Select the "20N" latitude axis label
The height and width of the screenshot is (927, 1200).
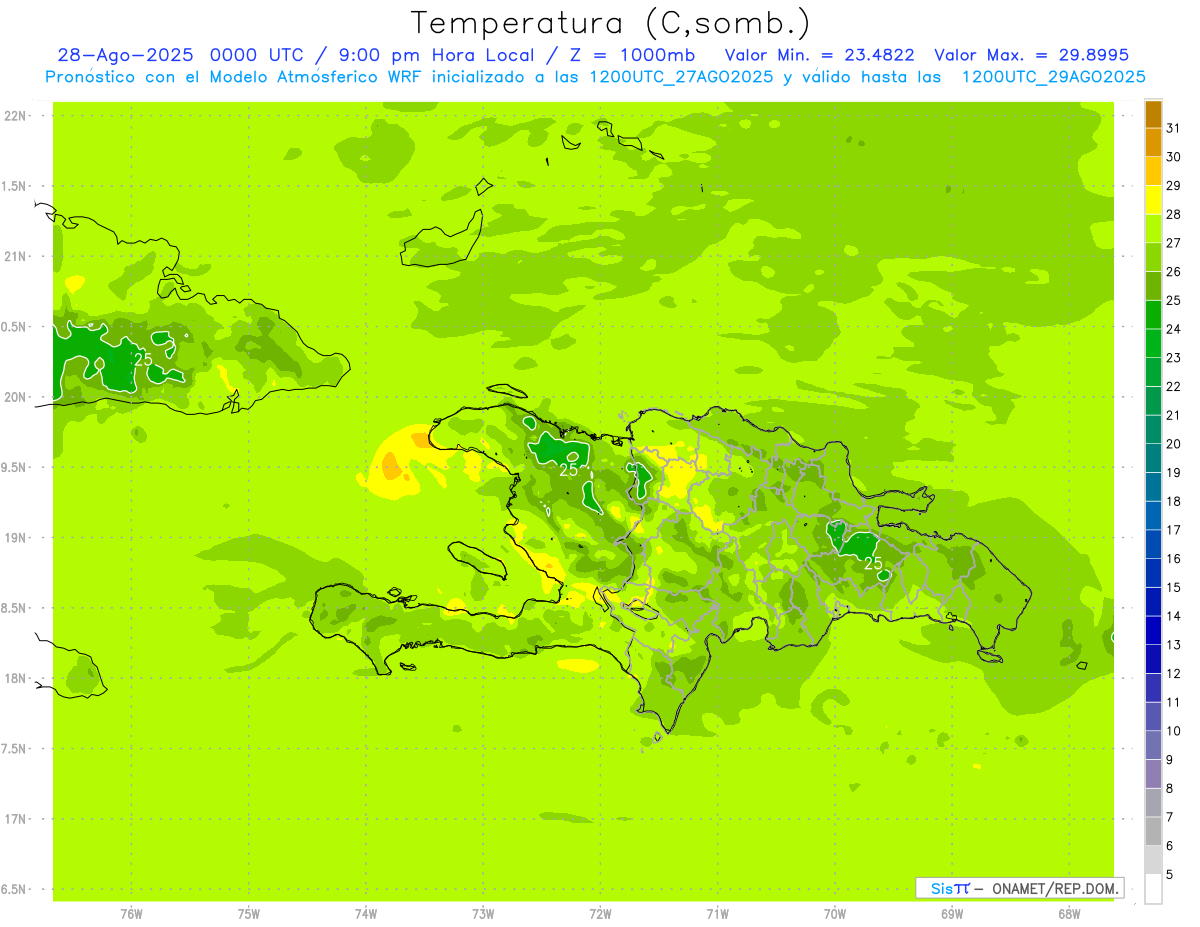(x=17, y=397)
